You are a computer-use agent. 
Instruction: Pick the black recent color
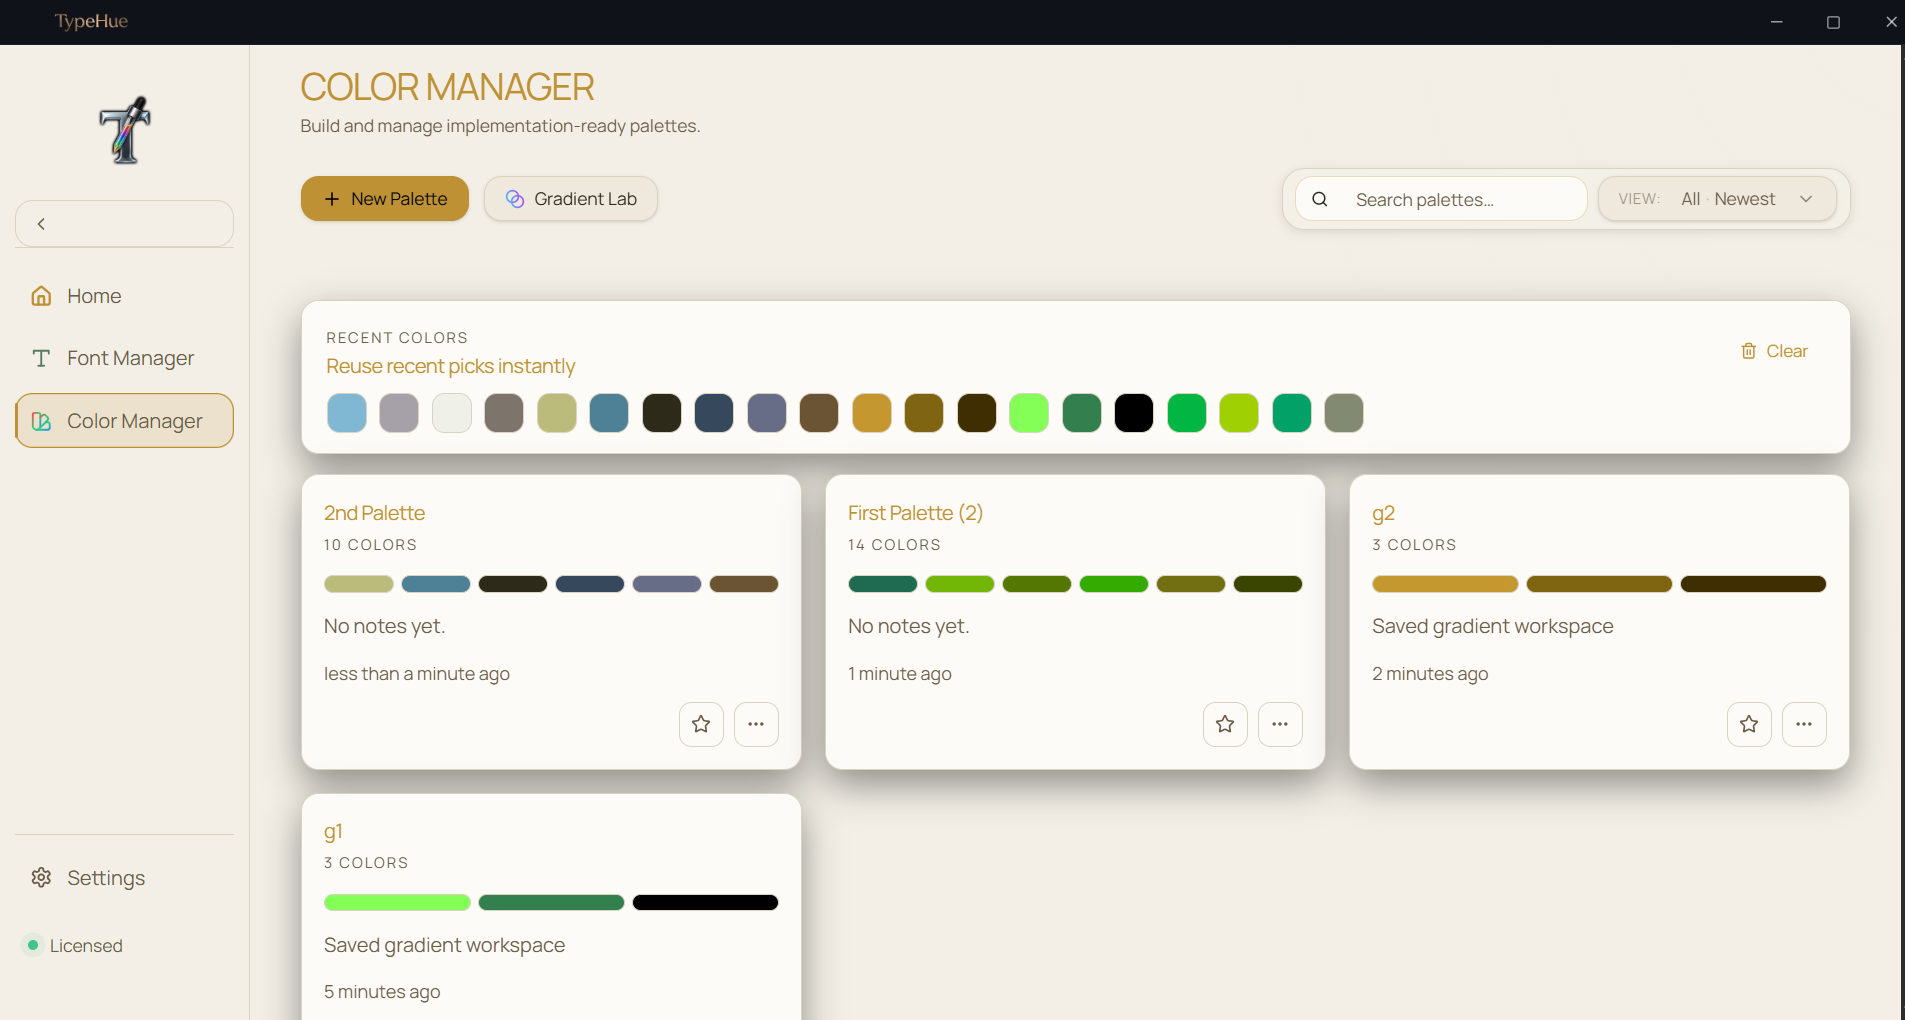pos(1134,413)
